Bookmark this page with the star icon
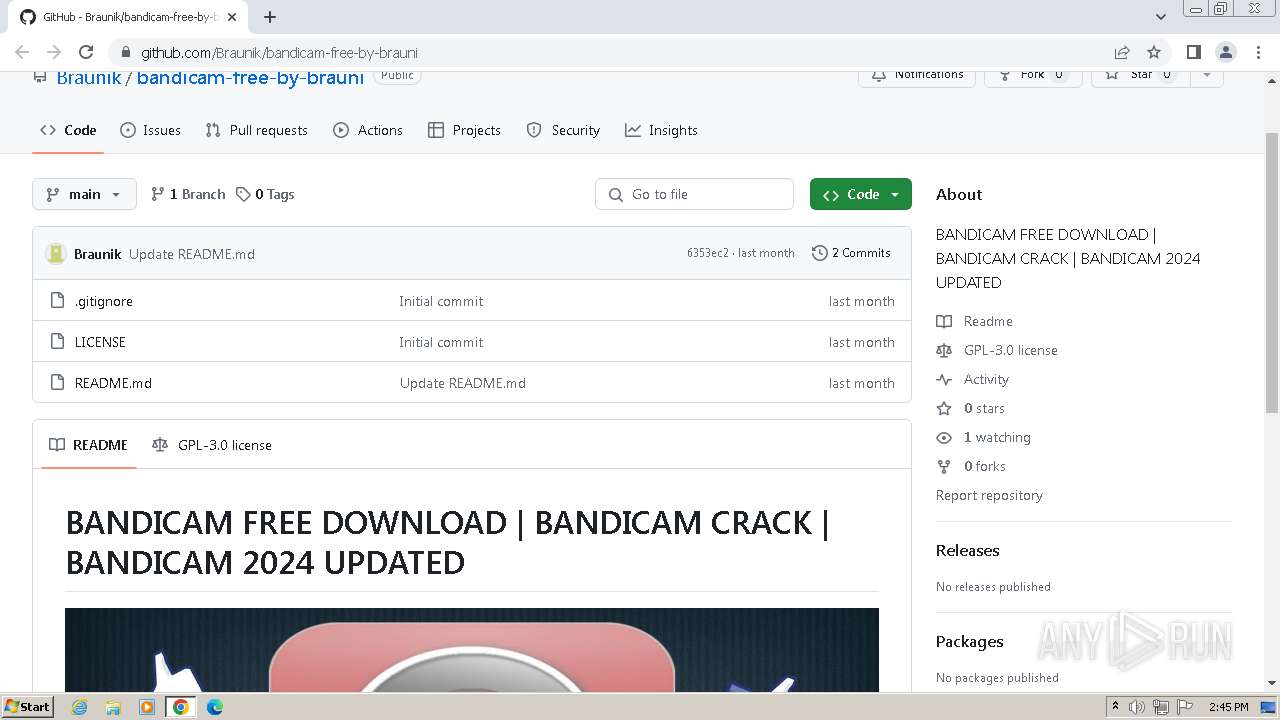The height and width of the screenshot is (720, 1280). point(1154,52)
